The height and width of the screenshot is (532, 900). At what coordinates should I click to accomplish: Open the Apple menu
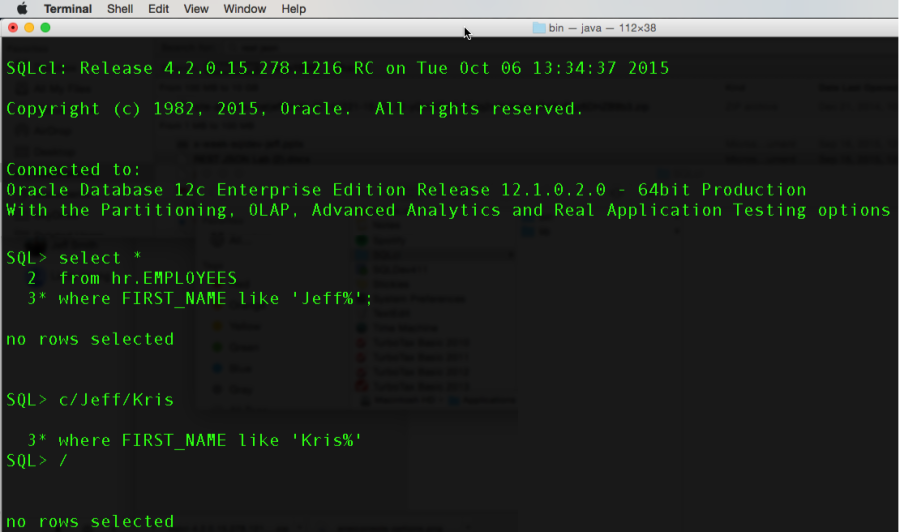pyautogui.click(x=22, y=9)
